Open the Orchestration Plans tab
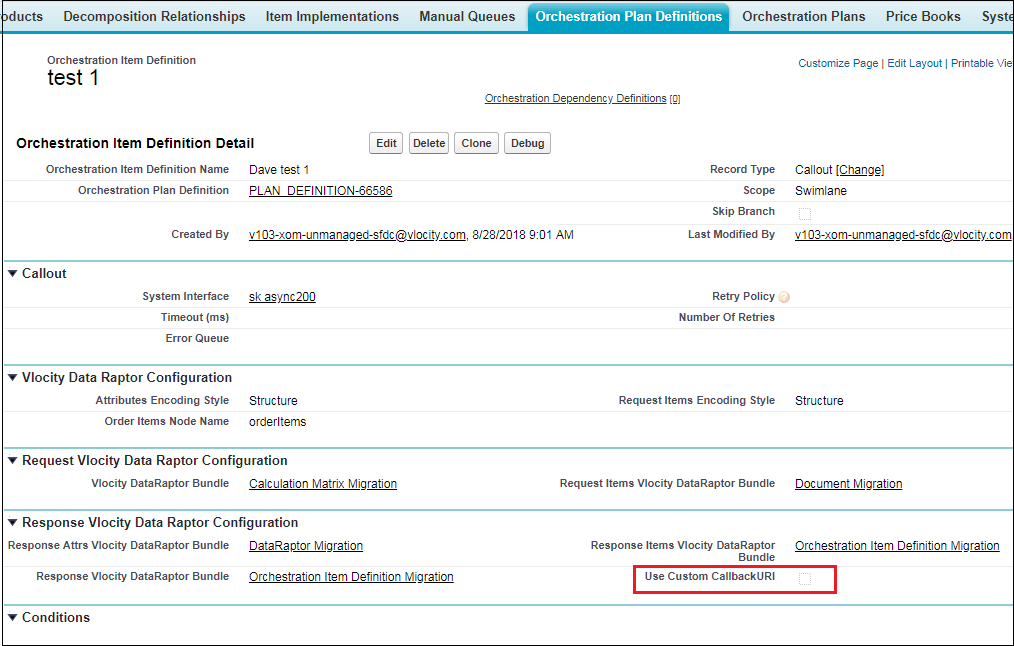The height and width of the screenshot is (646, 1014). pyautogui.click(x=803, y=17)
